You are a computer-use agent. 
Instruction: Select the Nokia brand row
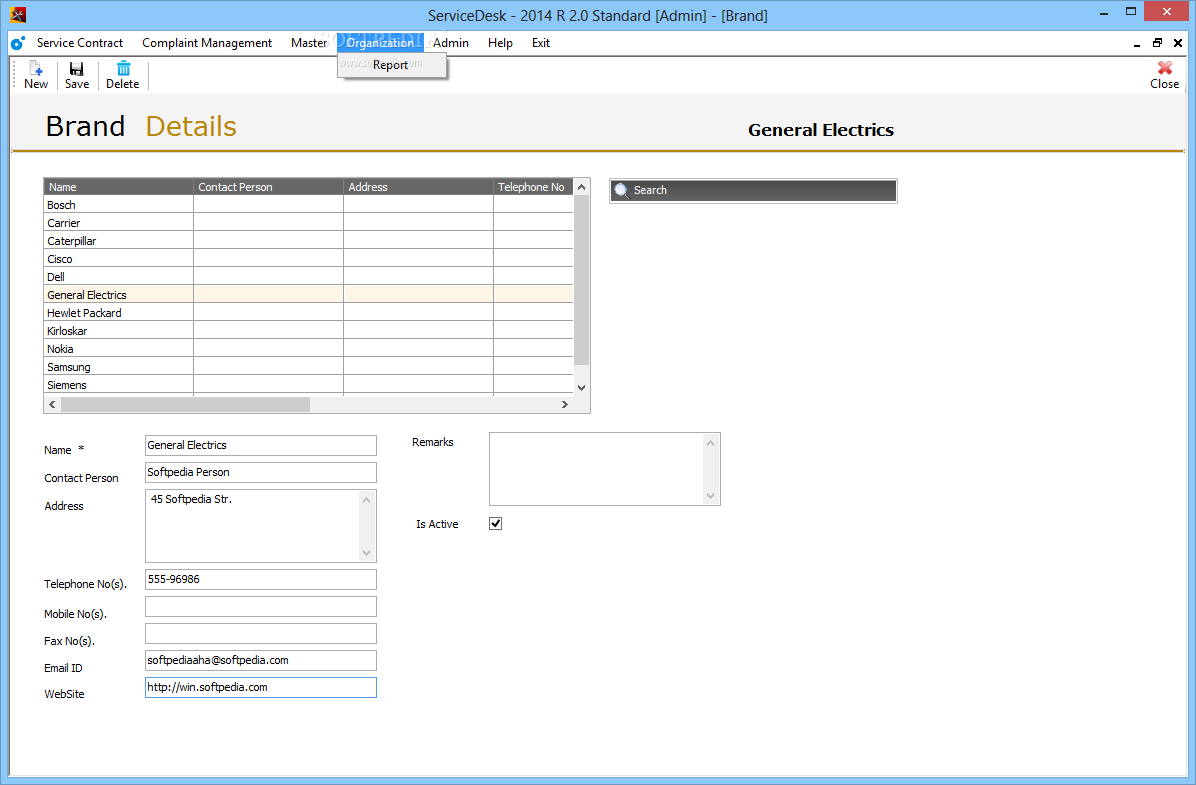[308, 349]
